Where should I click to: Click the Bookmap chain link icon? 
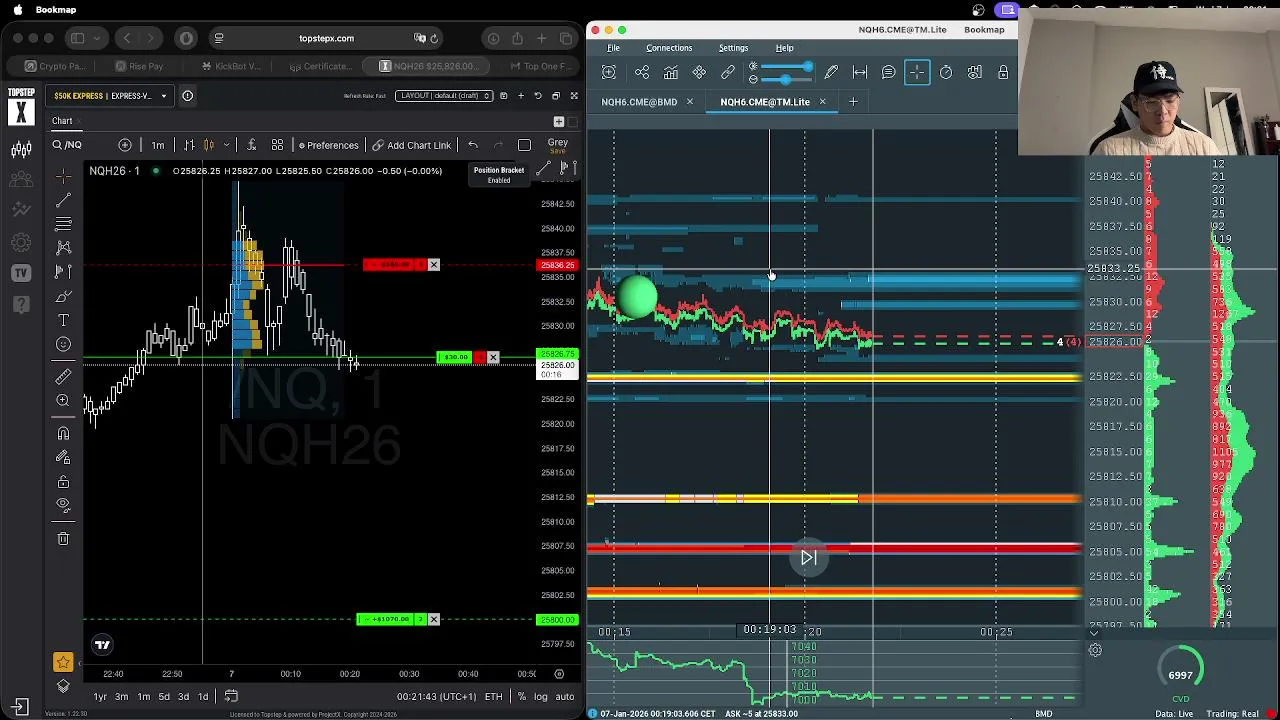[728, 72]
